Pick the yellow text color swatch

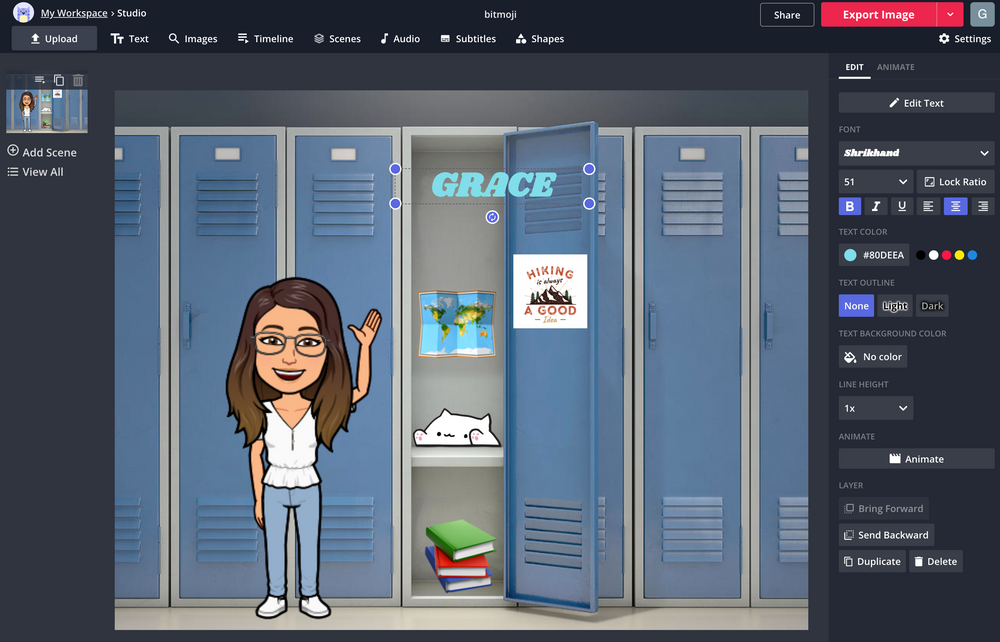point(959,255)
